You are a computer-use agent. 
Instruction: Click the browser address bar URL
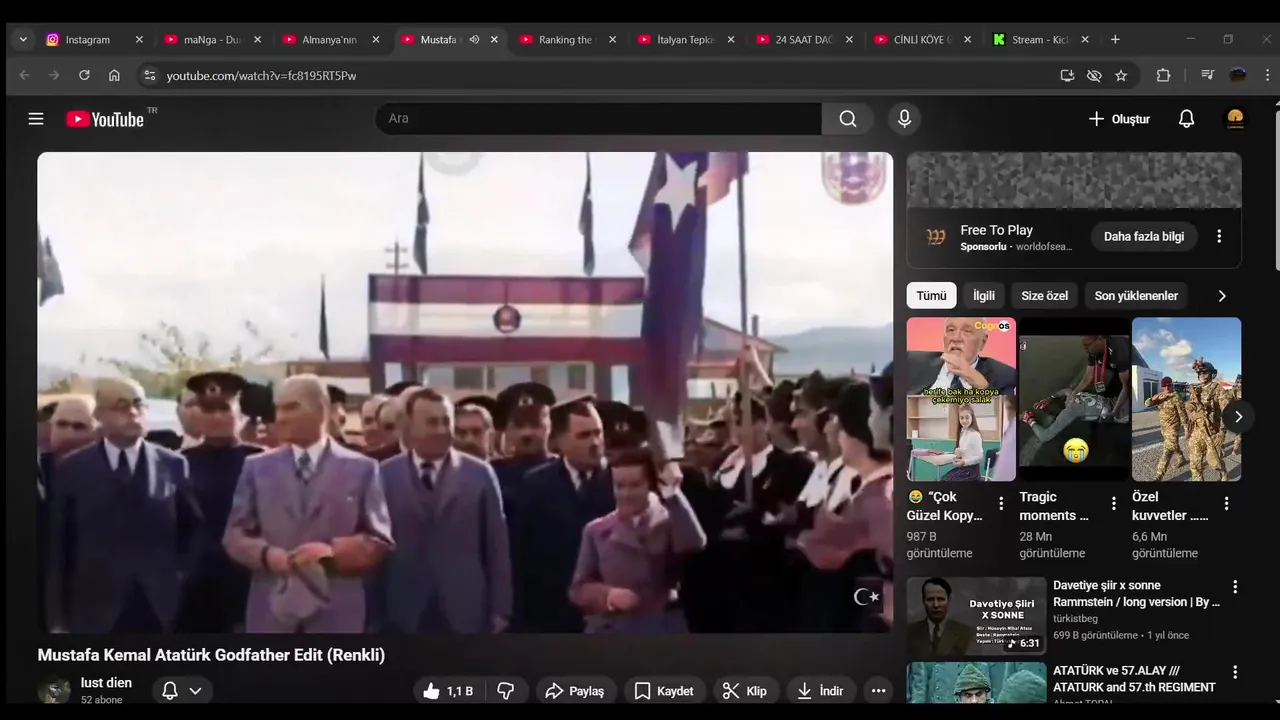(x=261, y=76)
